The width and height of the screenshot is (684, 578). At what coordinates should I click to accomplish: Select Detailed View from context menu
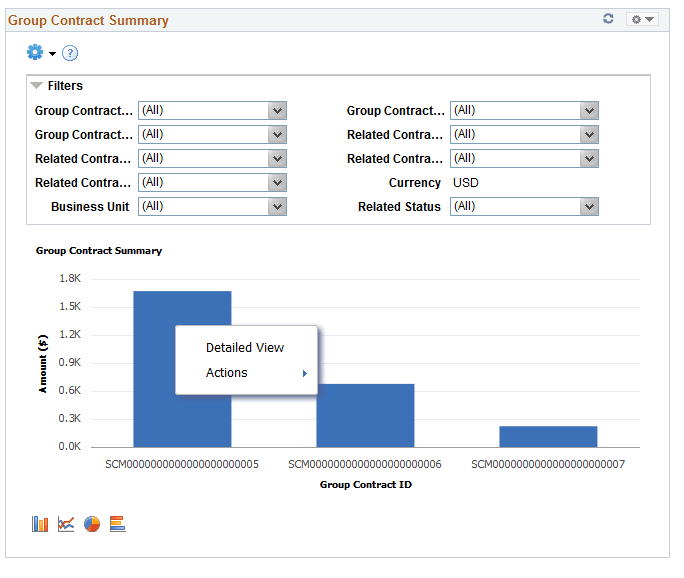click(x=245, y=348)
